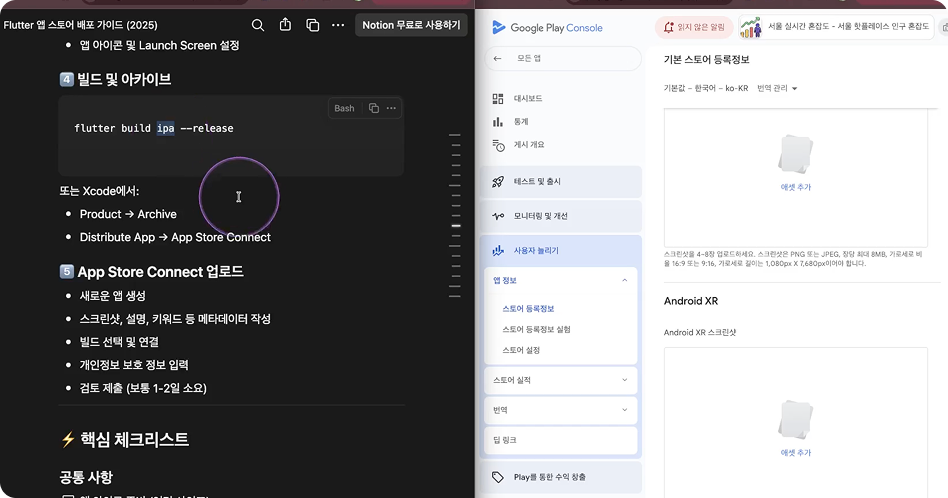Click the Notion 무료로 사용하기 button
Viewport: 948px width, 498px height.
[411, 25]
